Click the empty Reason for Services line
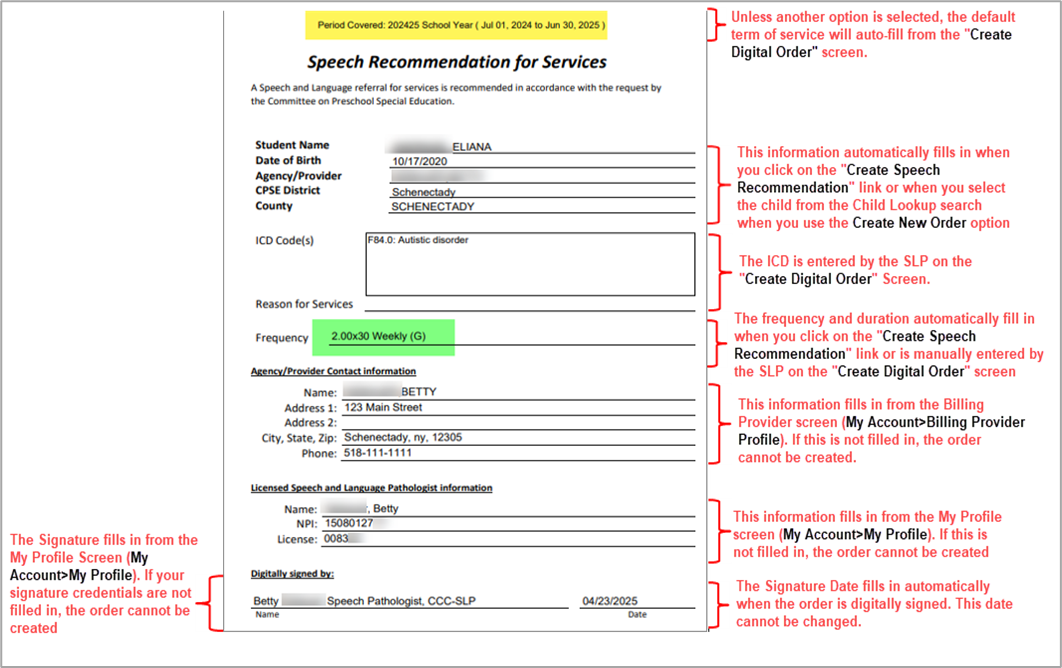 (529, 304)
